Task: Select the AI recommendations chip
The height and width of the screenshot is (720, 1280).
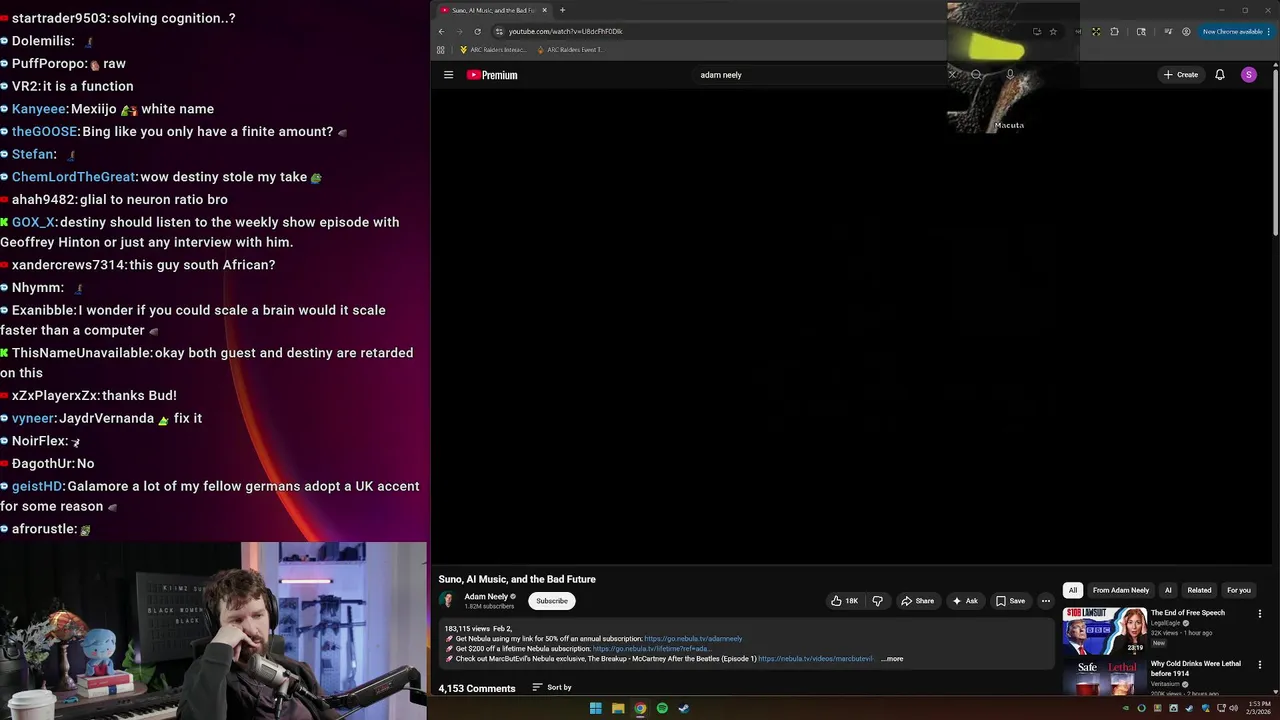Action: 1168,590
